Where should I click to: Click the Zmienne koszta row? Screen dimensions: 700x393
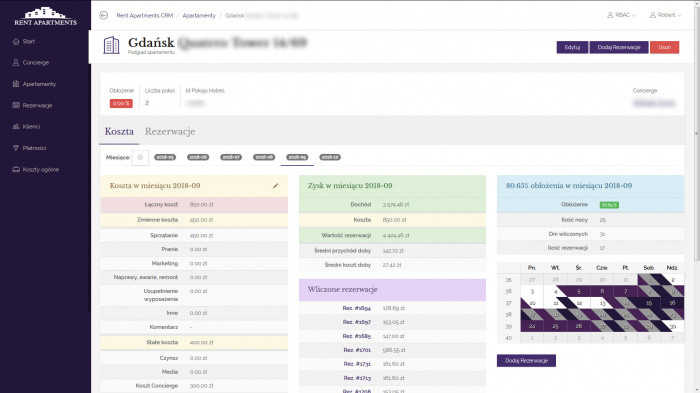point(194,220)
